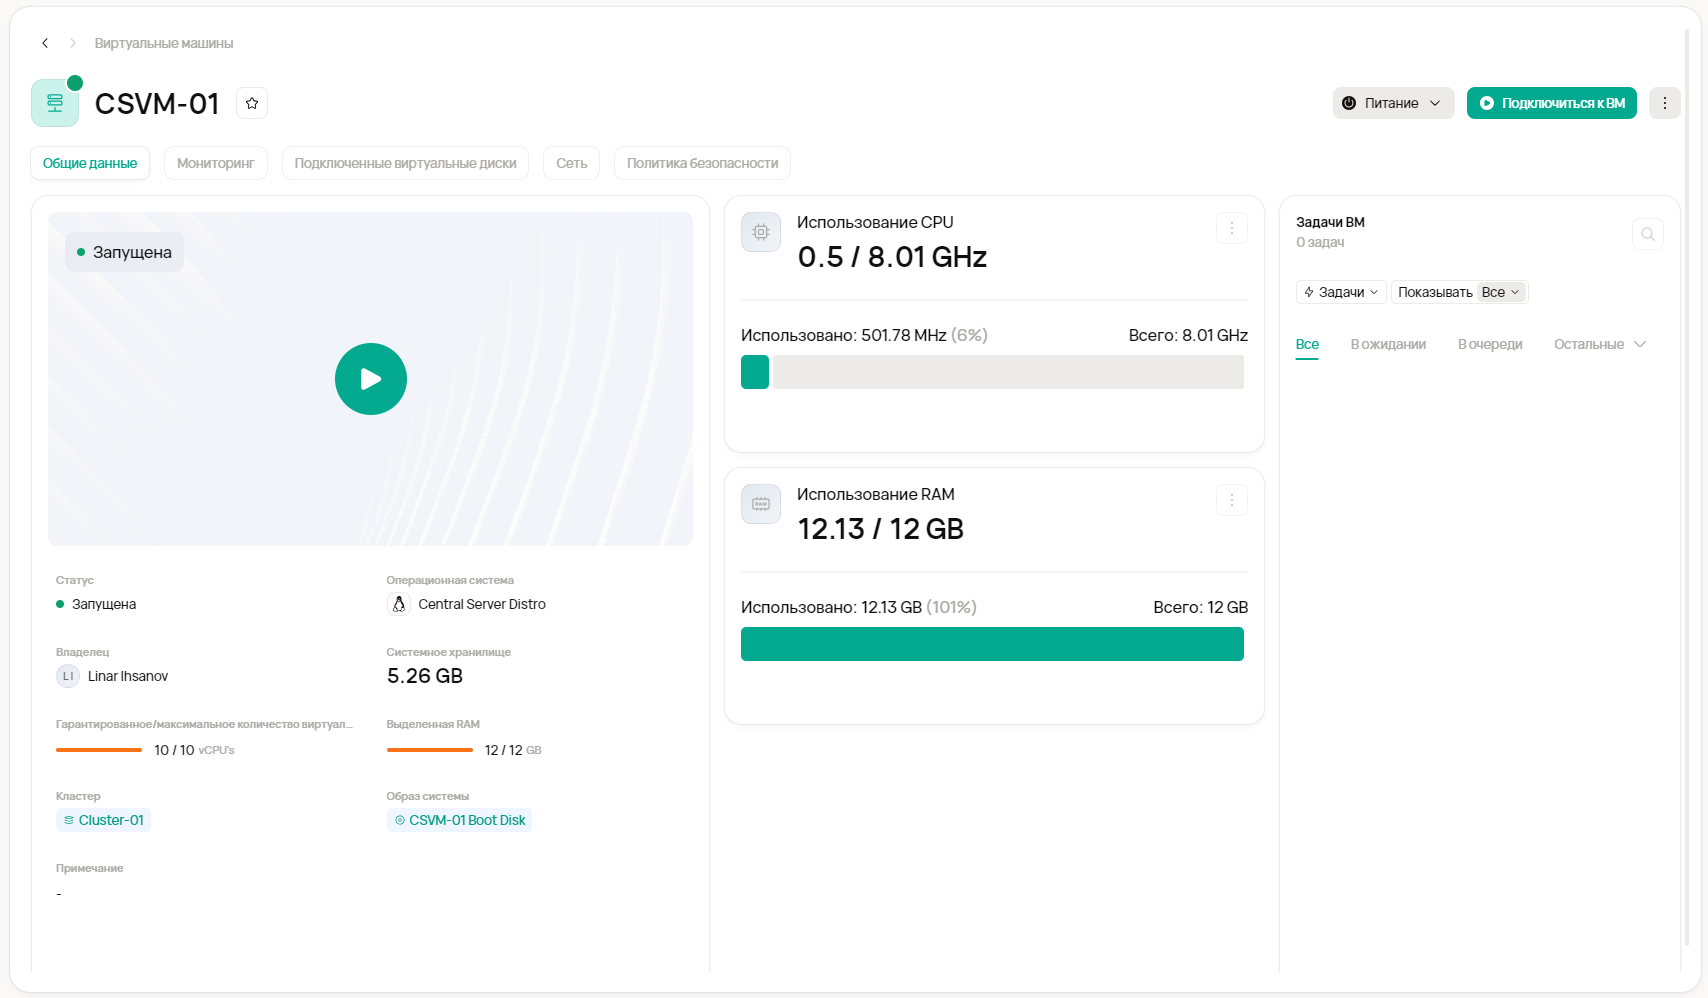Click the play button on VM console preview
This screenshot has height=998, width=1708.
click(371, 379)
